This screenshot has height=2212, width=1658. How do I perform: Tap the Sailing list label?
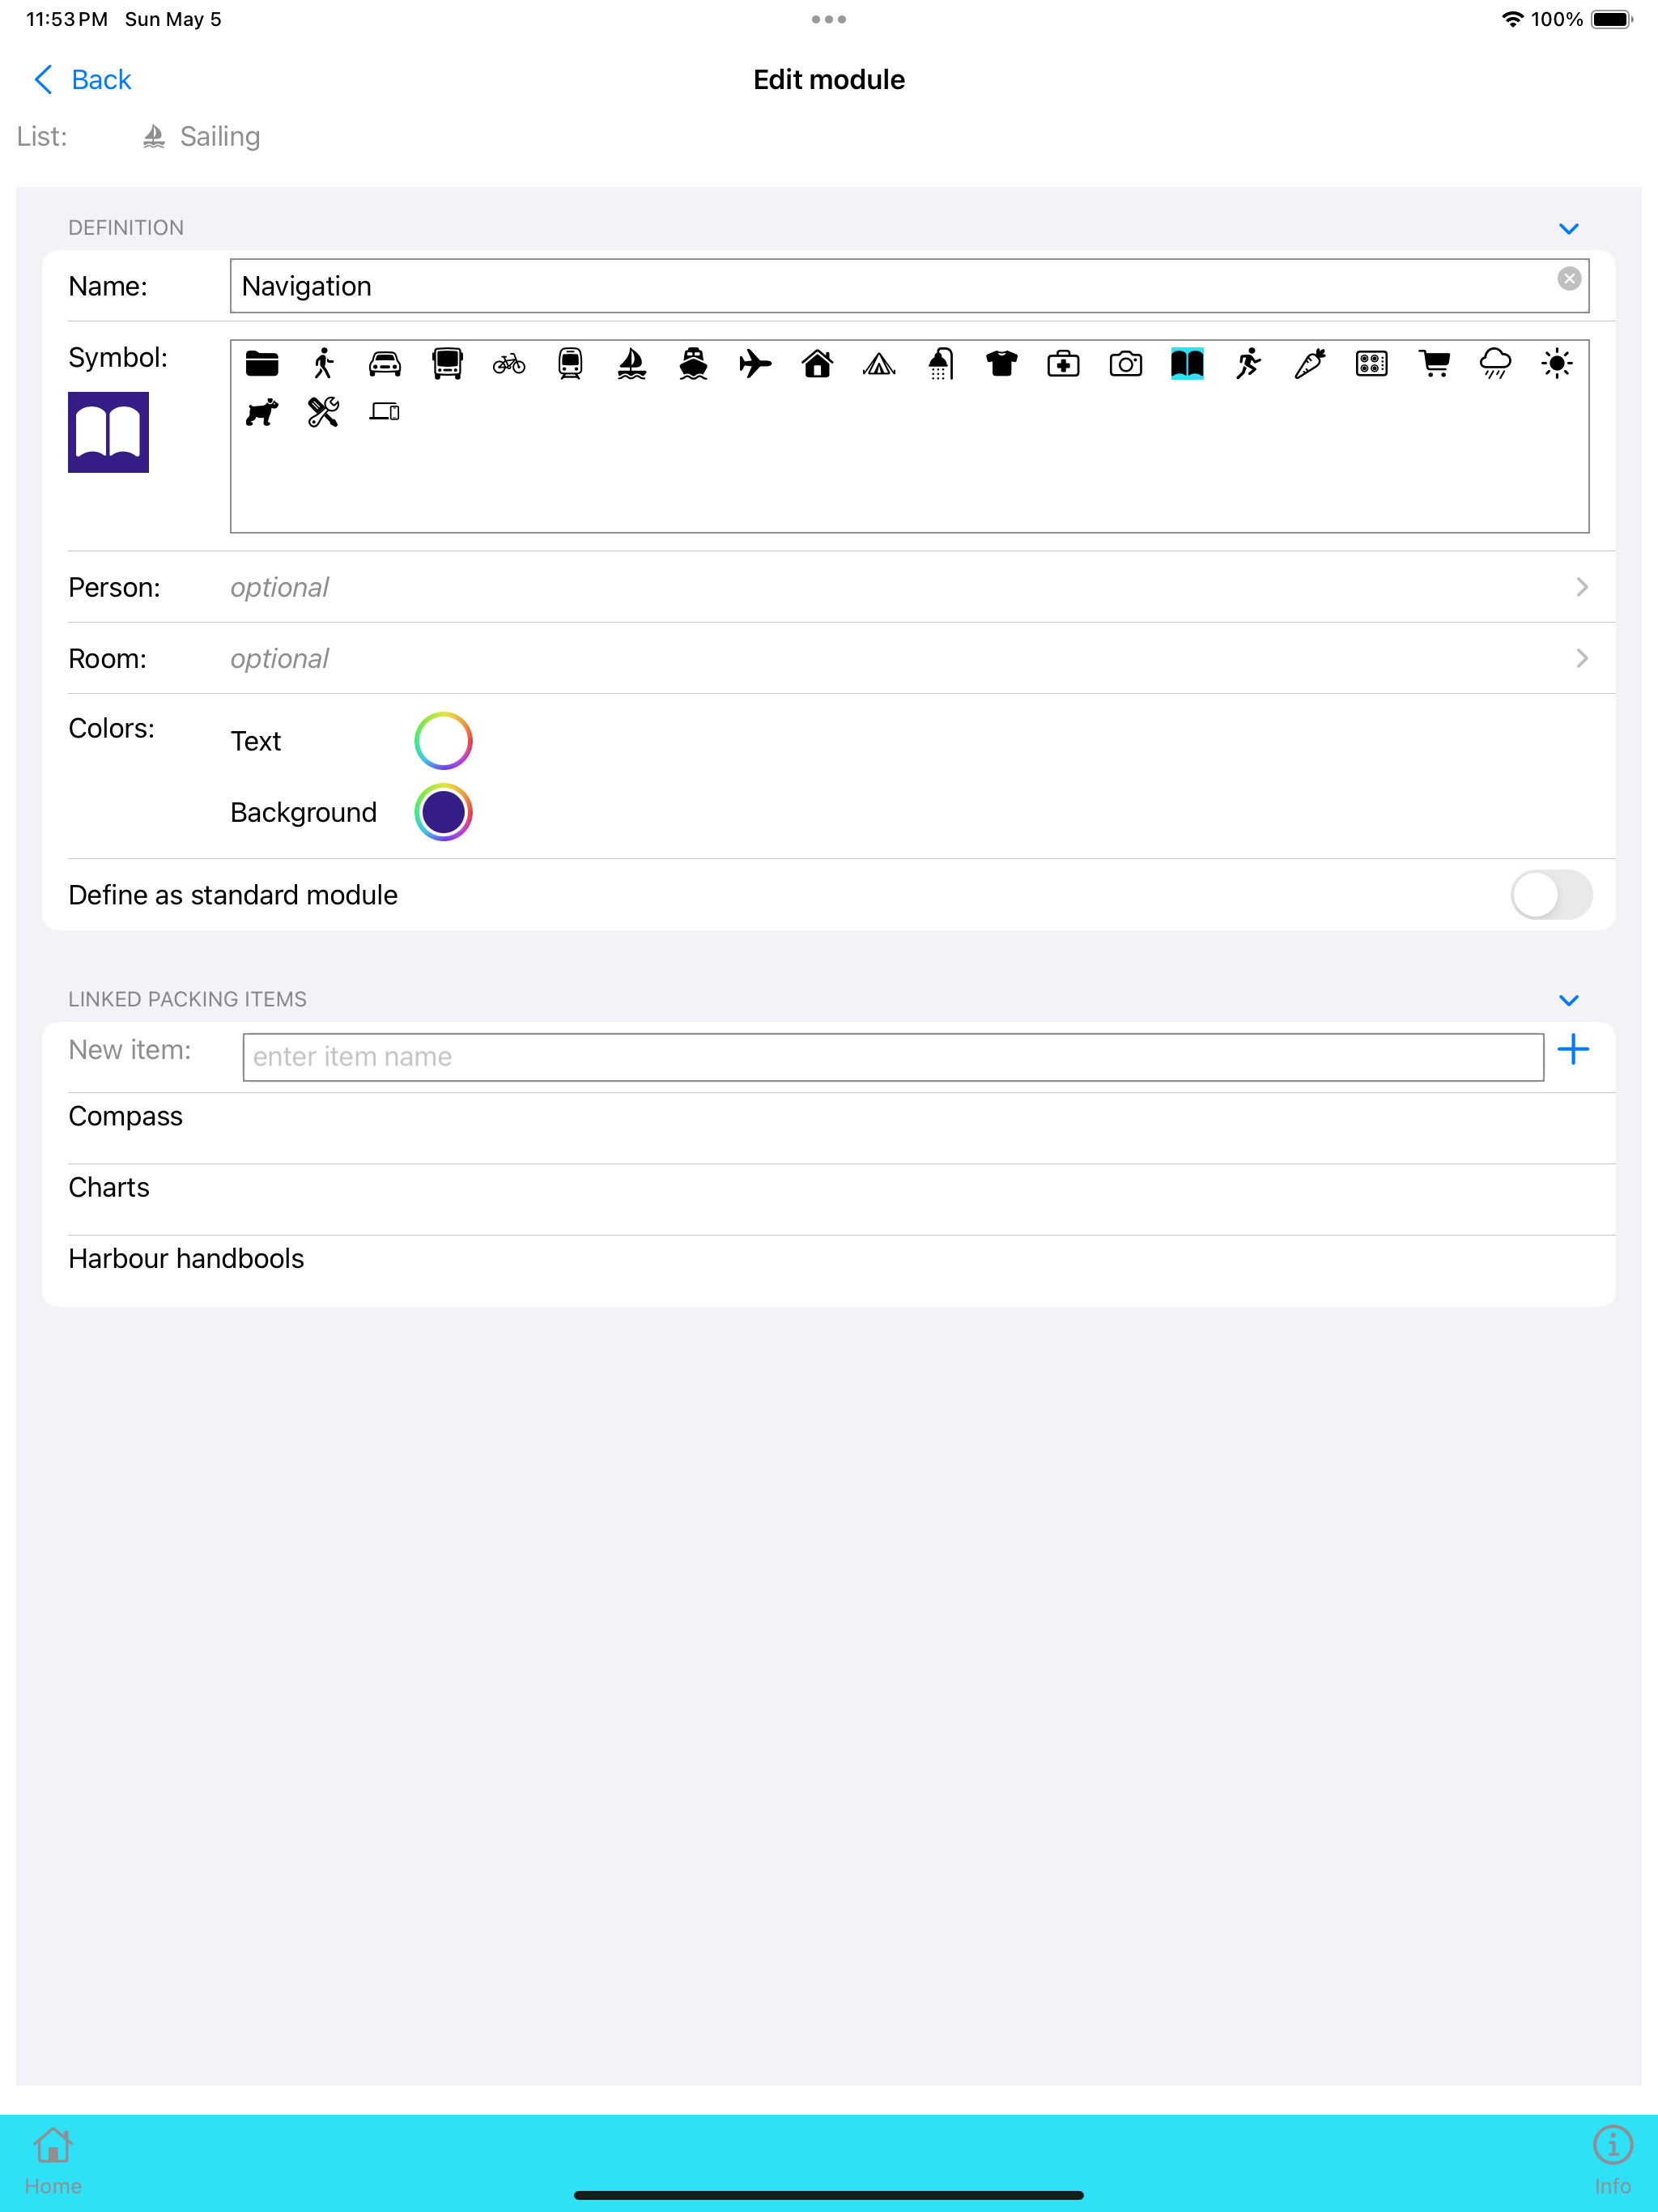tap(220, 136)
